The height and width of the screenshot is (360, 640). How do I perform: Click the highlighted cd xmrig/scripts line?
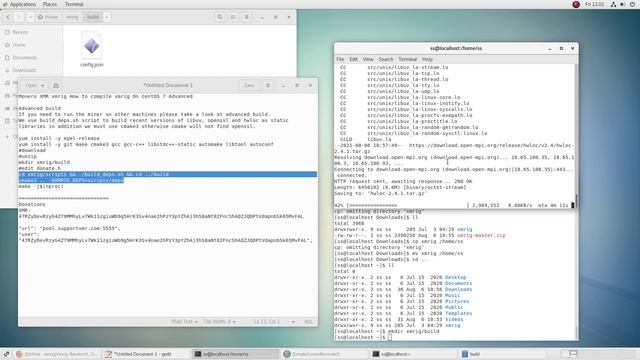tap(167, 174)
